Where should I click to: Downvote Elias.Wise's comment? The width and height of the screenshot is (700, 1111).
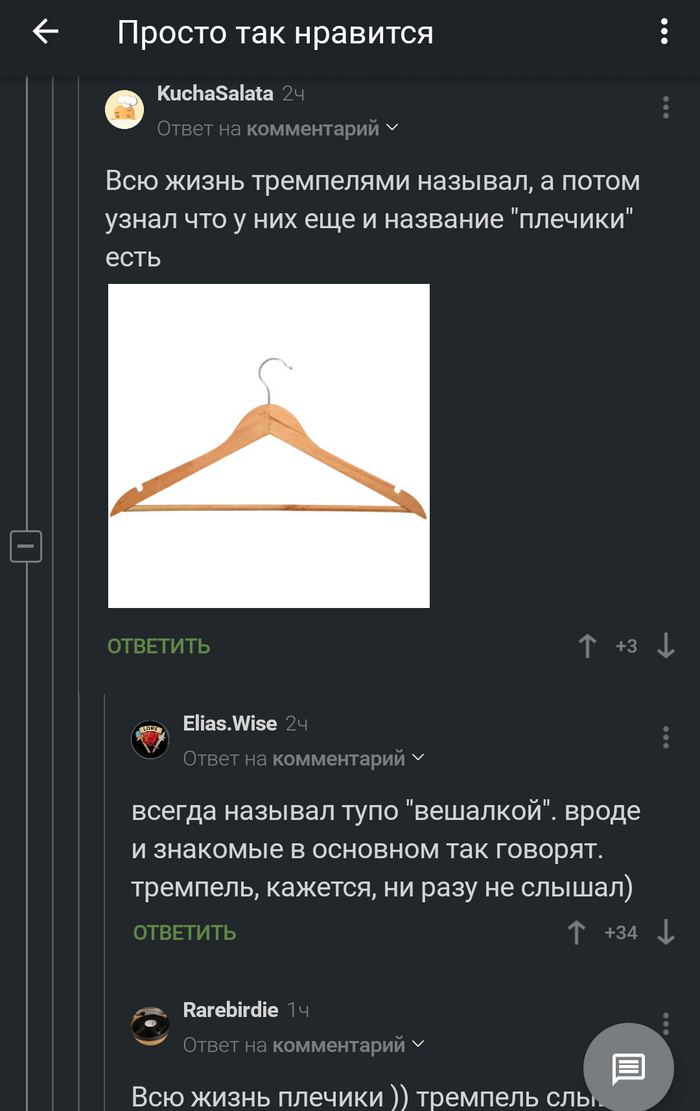click(665, 932)
